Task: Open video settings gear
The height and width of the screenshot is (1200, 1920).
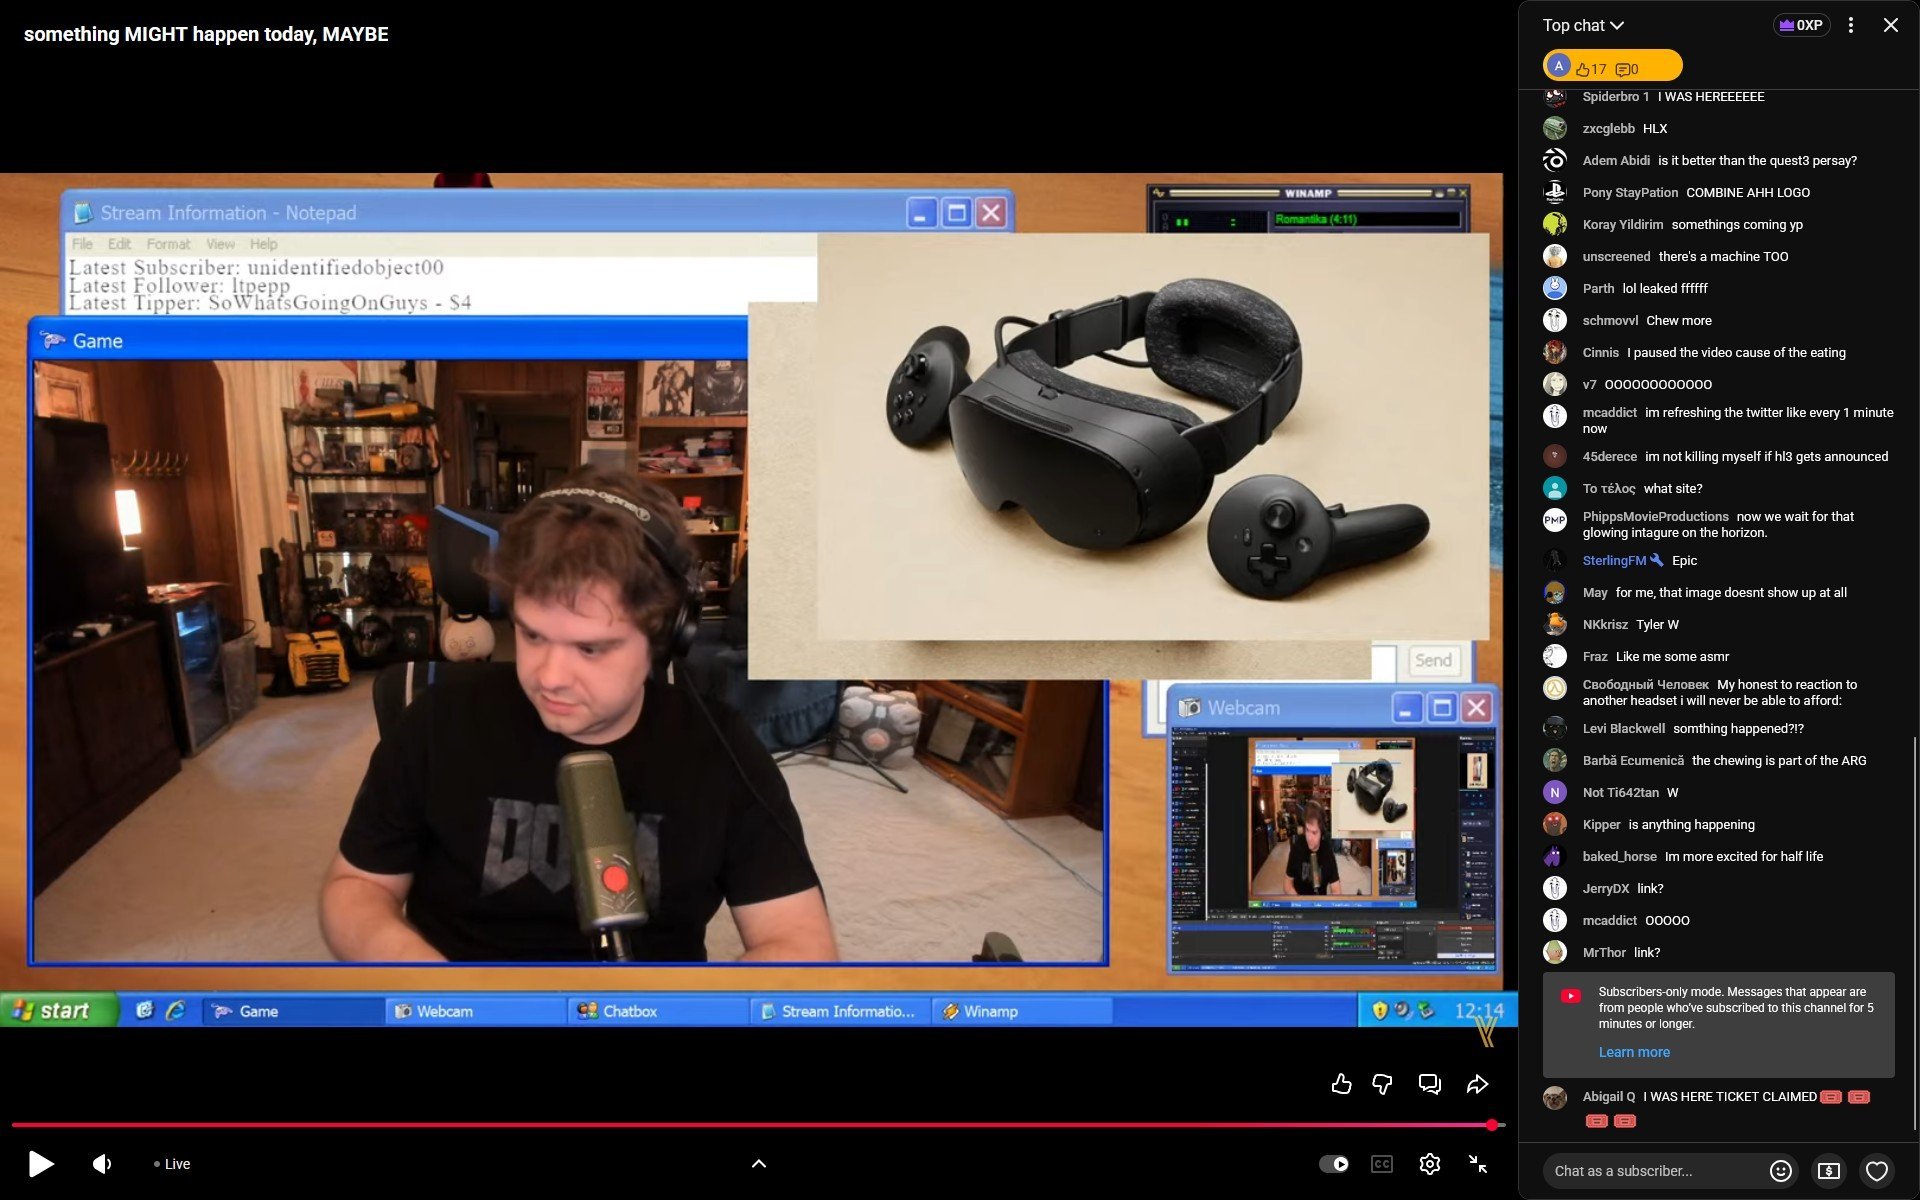Action: tap(1429, 1164)
